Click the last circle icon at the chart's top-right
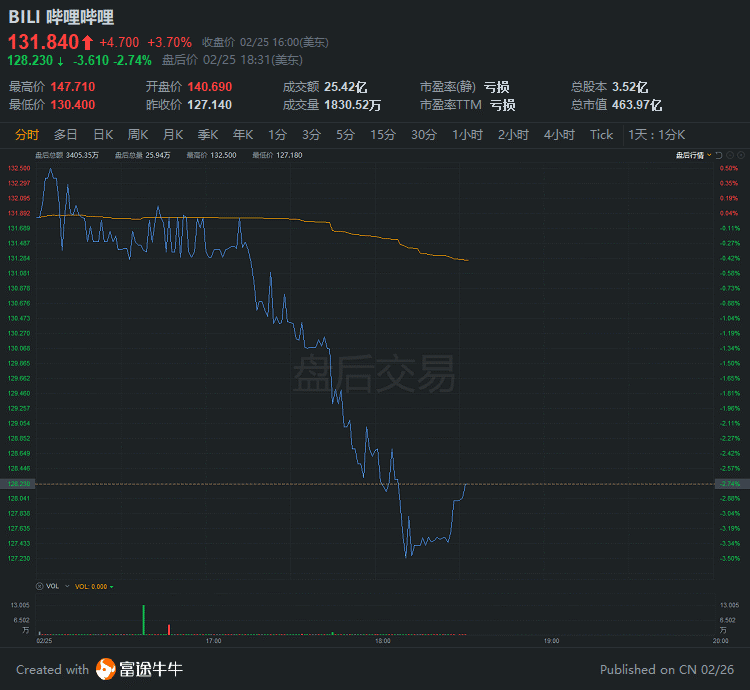 pos(741,155)
